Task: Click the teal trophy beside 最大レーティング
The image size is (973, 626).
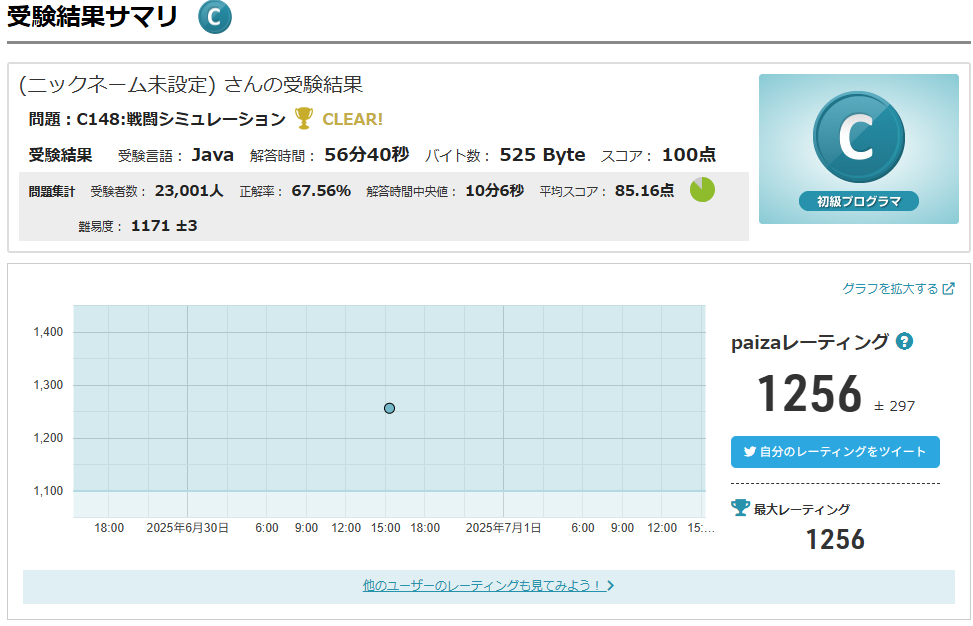Action: [740, 508]
